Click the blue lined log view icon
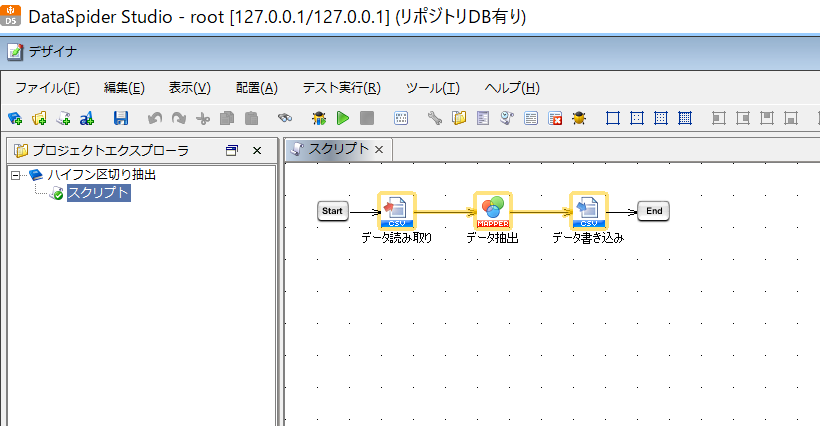The height and width of the screenshot is (426, 820). [x=531, y=118]
